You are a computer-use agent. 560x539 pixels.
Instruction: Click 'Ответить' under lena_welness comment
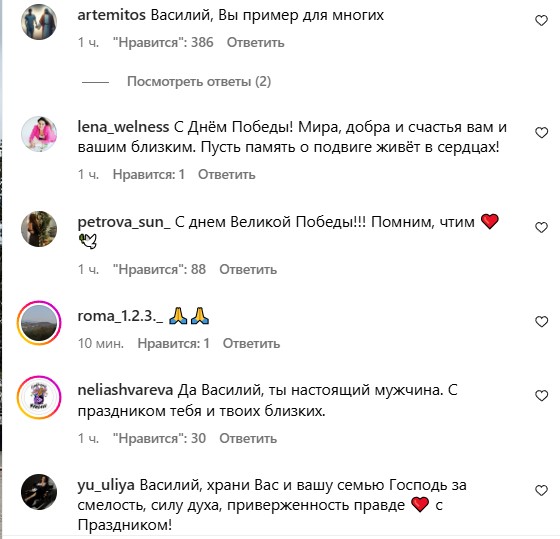click(227, 174)
